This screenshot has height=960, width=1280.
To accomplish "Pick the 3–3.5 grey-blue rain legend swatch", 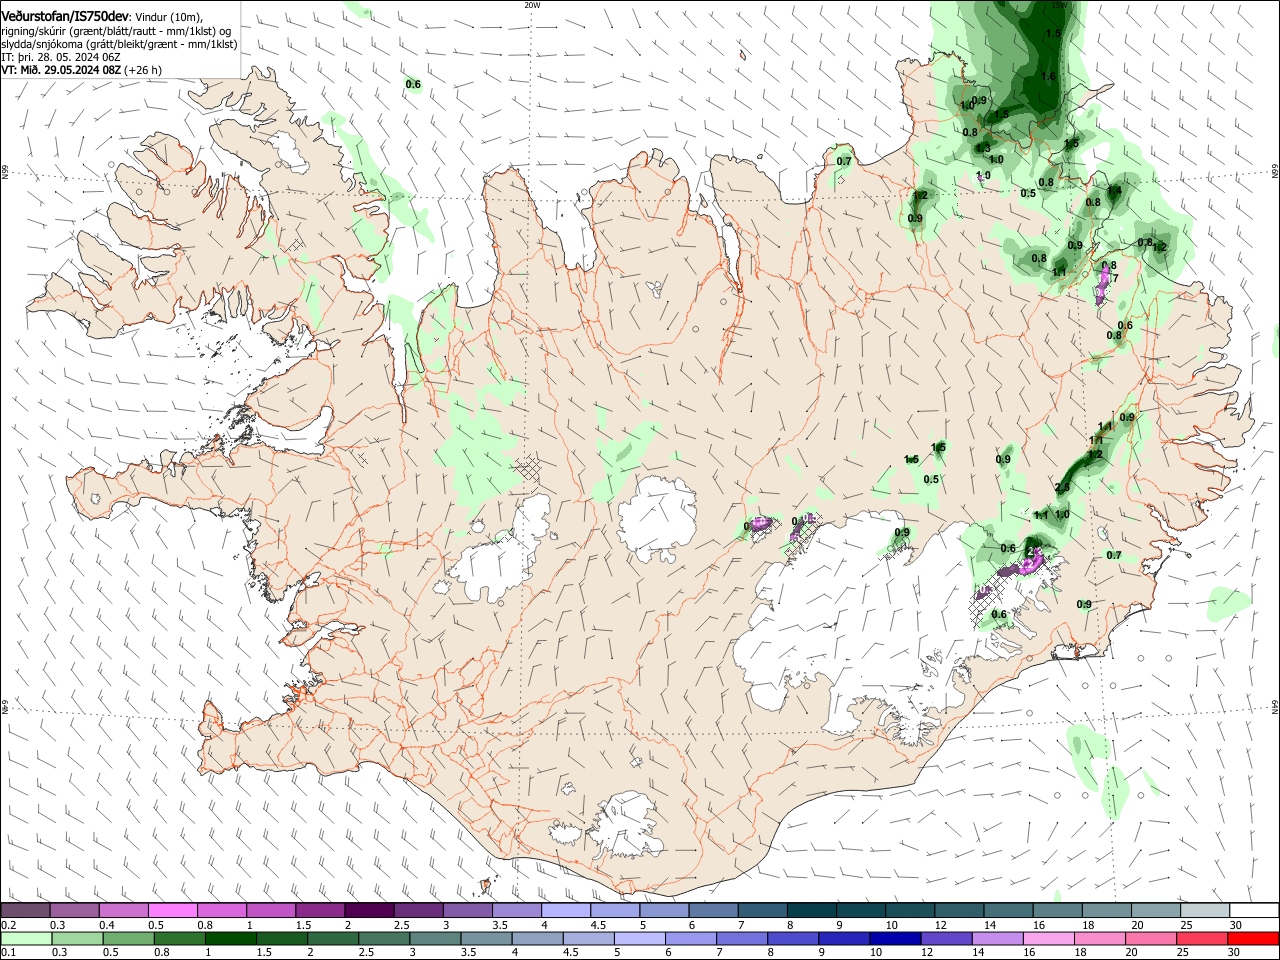I will [x=435, y=938].
